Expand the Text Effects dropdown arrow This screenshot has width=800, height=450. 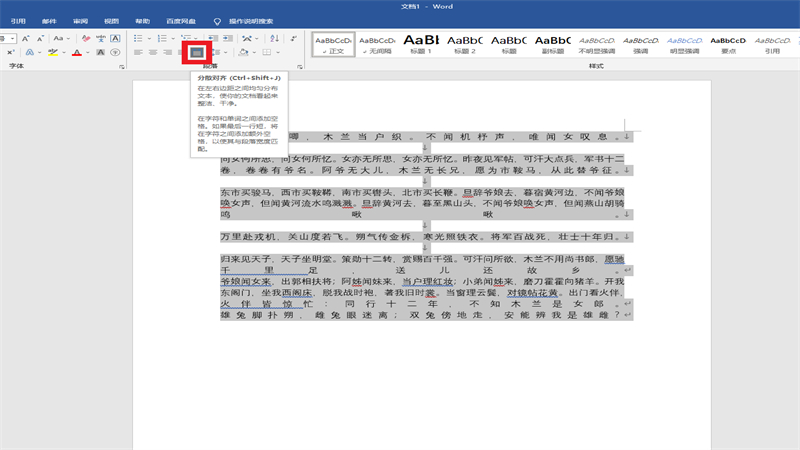pyautogui.click(x=40, y=53)
